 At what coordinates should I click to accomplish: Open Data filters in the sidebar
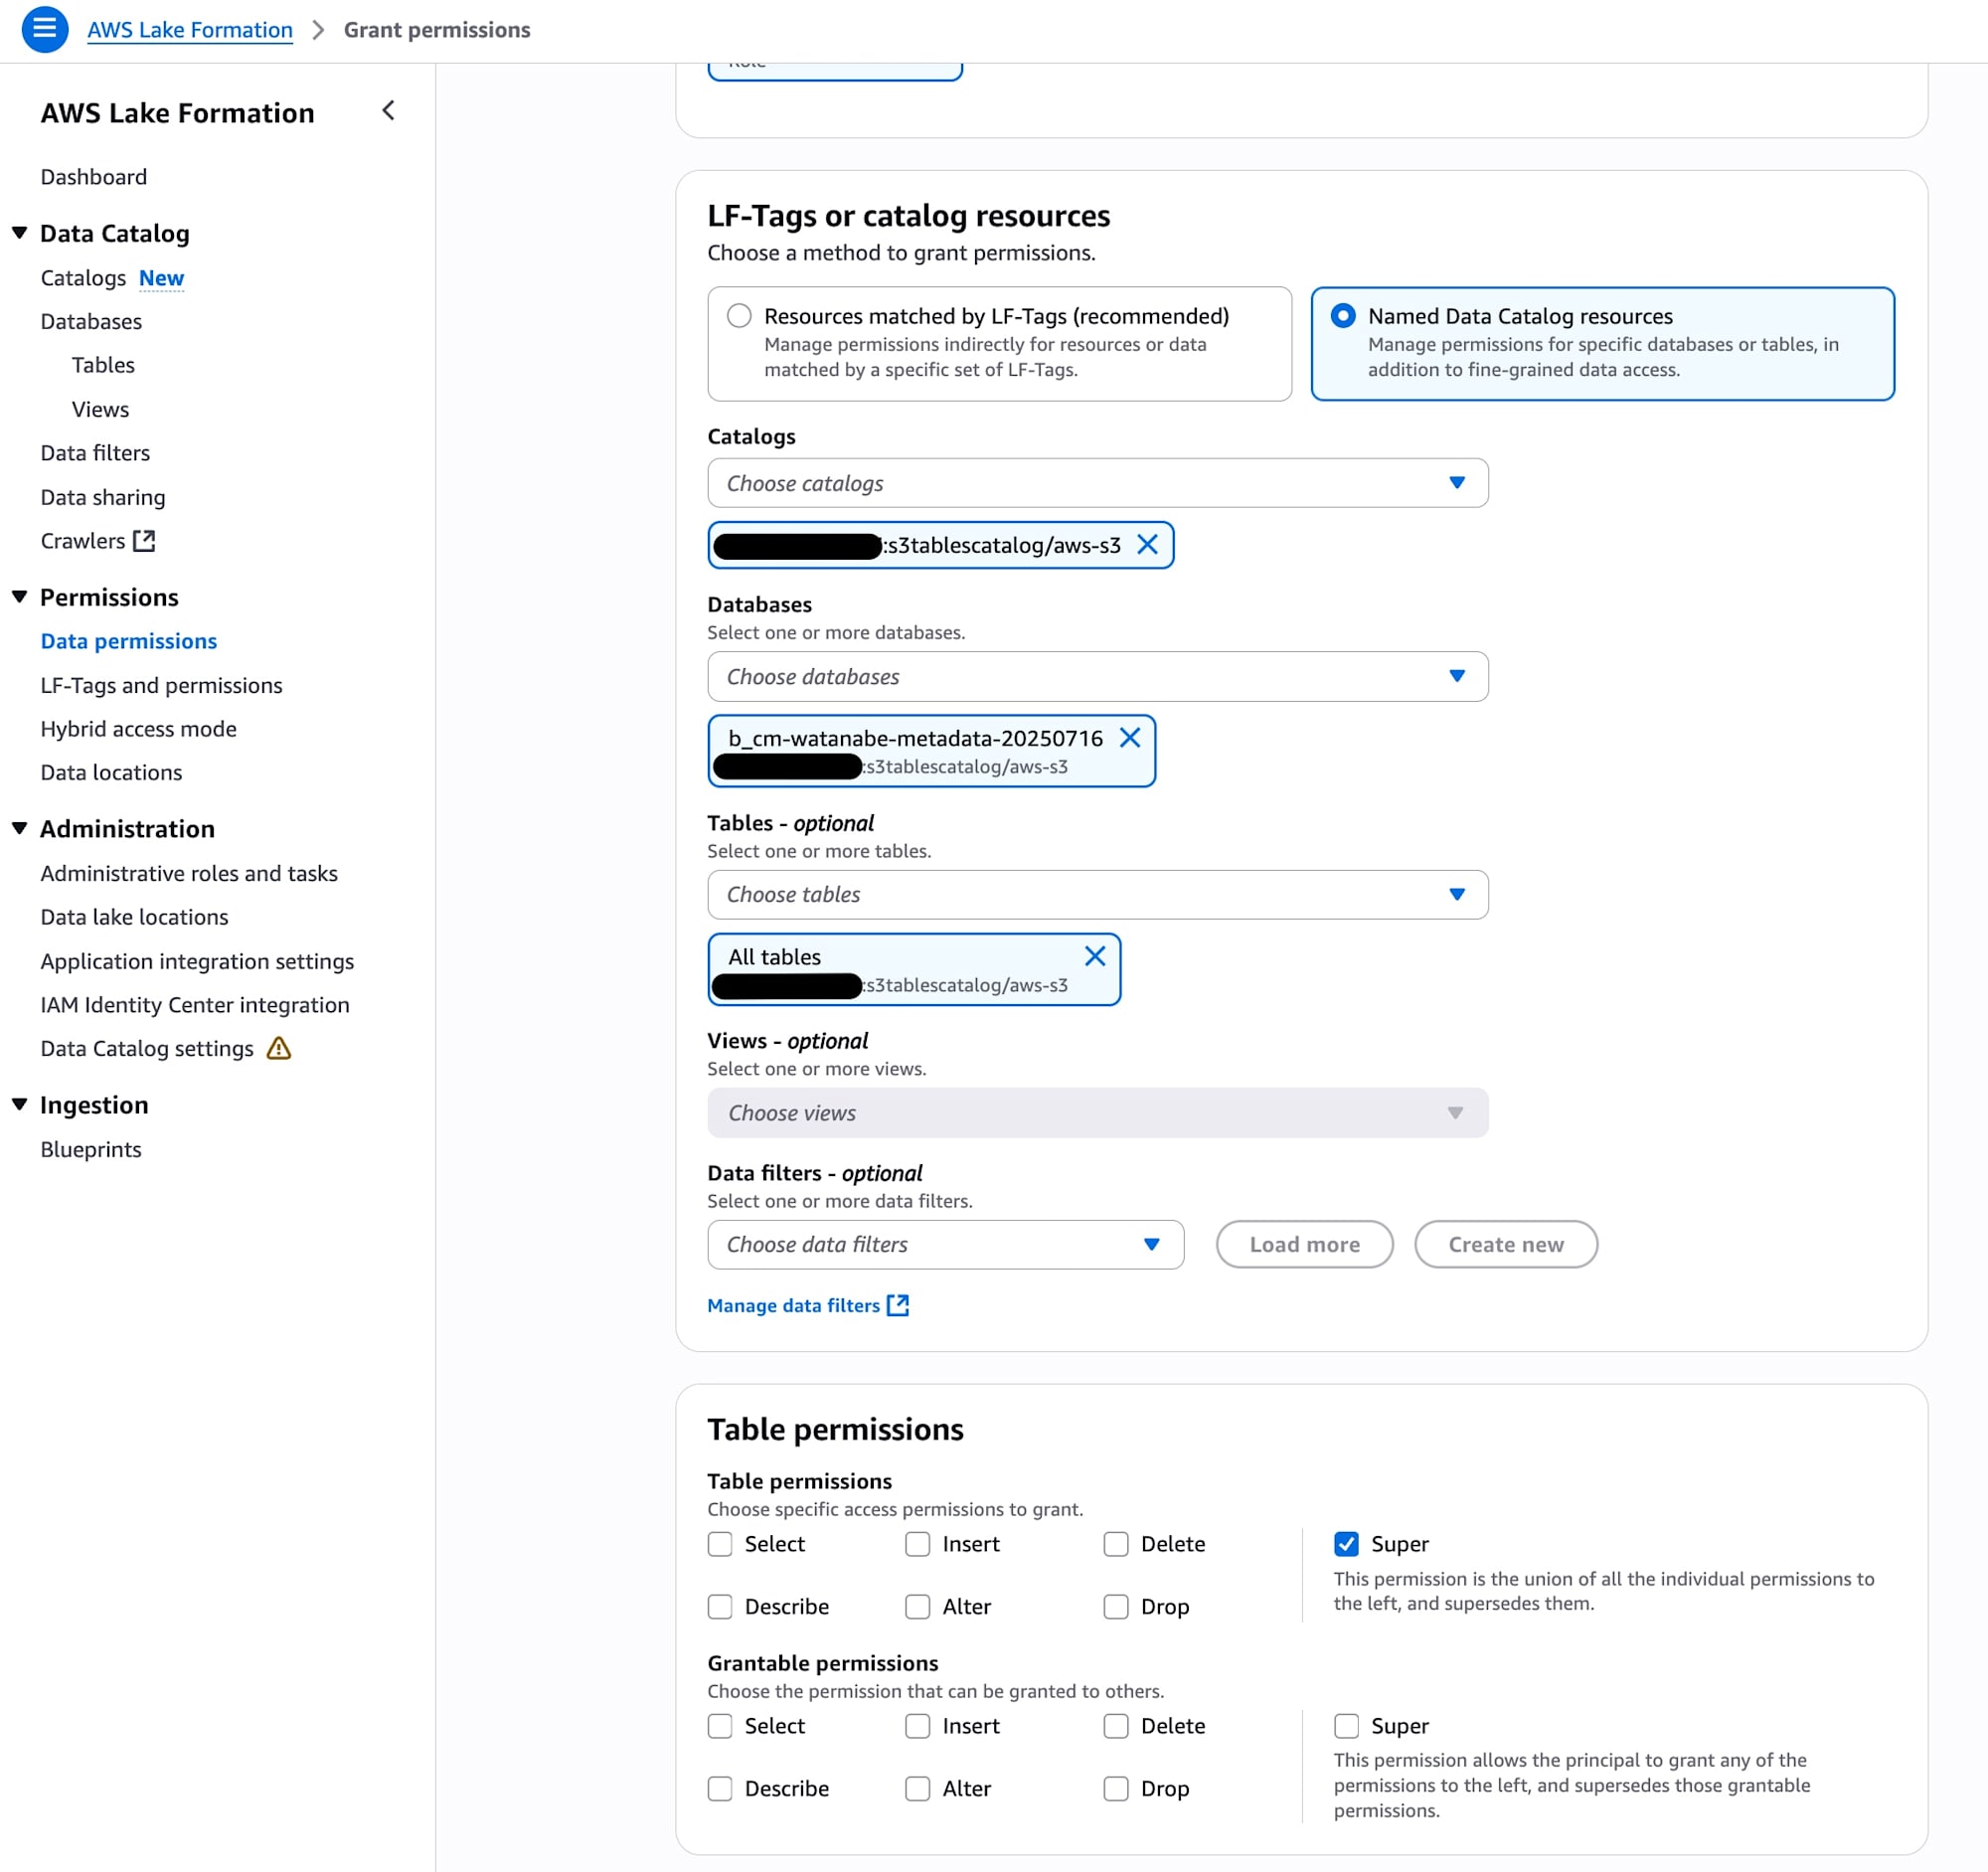point(96,453)
